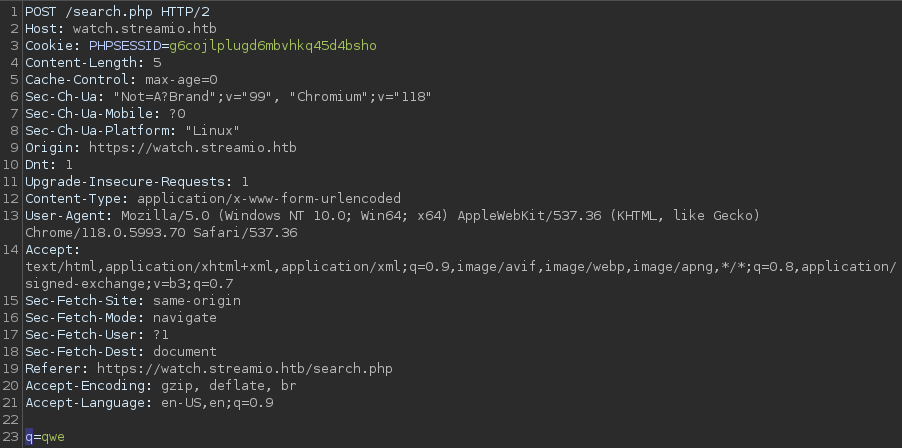The image size is (902, 448).
Task: Click the Host header value watch.streamio.htb
Action: pos(144,28)
